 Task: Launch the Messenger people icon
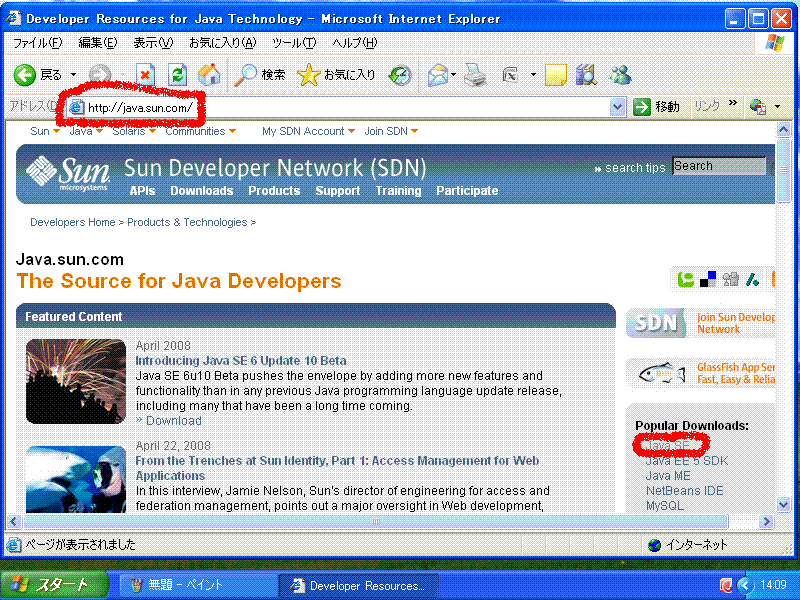(620, 76)
